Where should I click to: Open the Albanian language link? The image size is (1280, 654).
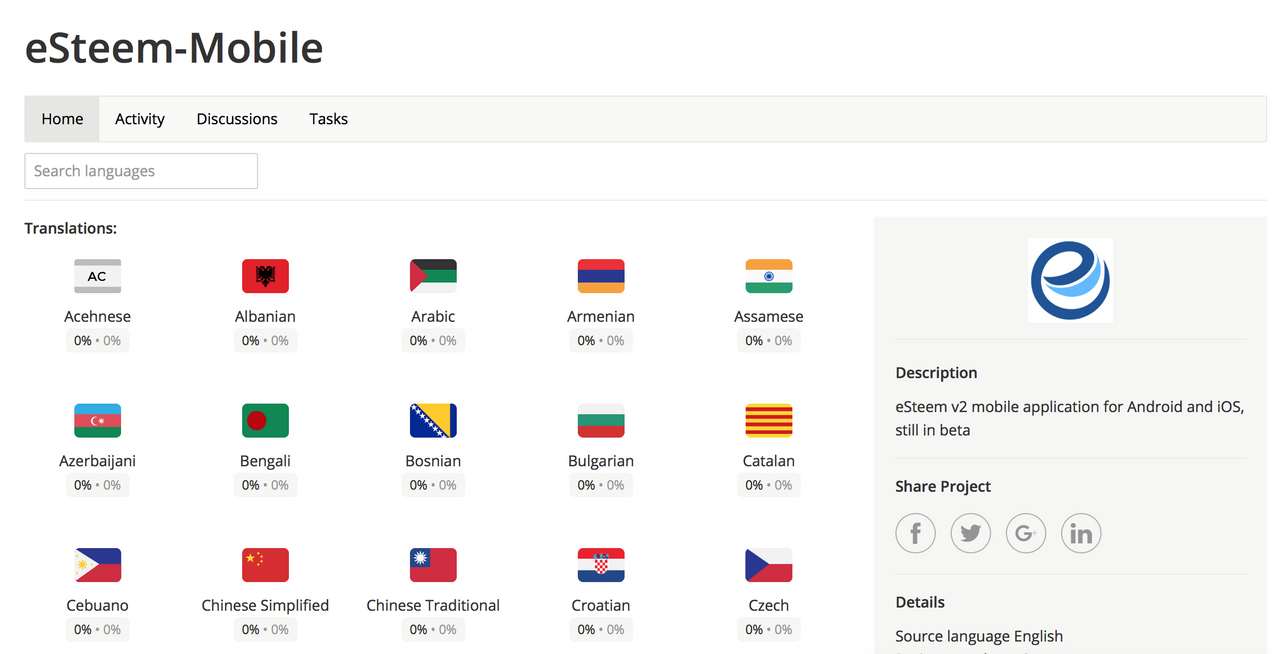[265, 316]
